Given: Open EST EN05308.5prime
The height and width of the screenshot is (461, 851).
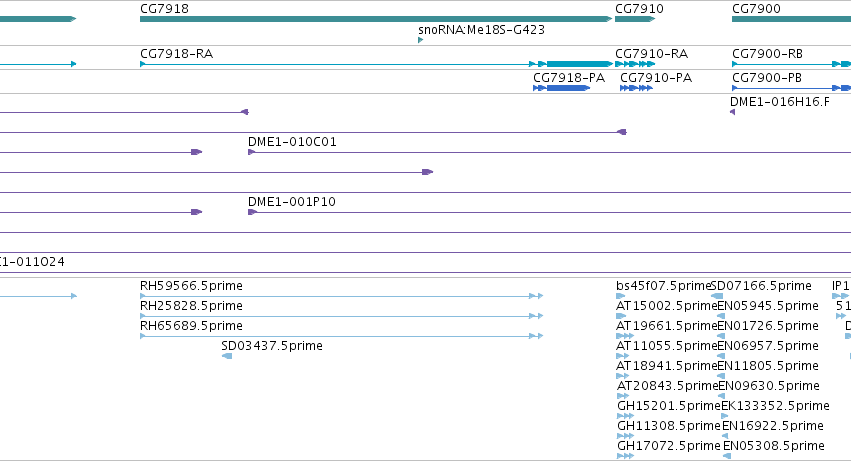Looking at the screenshot, I should pyautogui.click(x=774, y=446).
